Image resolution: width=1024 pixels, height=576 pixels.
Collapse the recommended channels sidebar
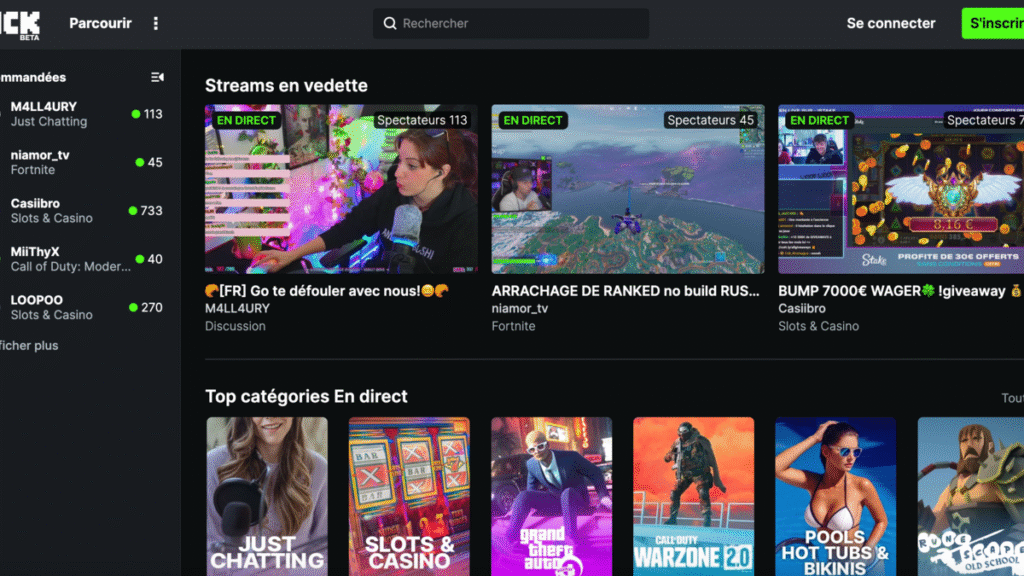tap(157, 77)
